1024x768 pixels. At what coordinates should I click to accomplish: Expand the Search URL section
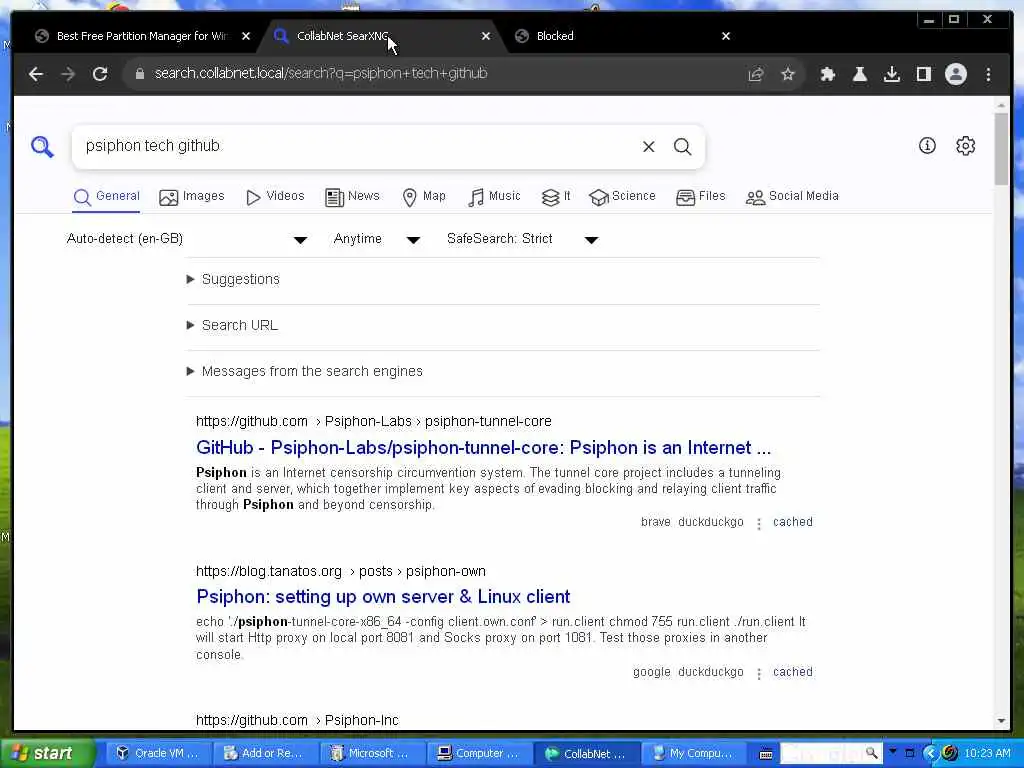[x=232, y=325]
